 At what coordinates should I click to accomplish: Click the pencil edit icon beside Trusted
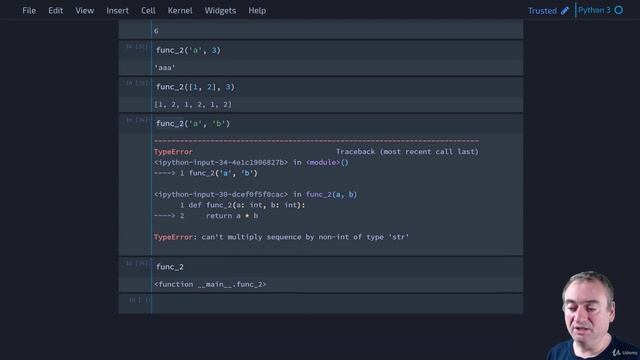[x=565, y=11]
